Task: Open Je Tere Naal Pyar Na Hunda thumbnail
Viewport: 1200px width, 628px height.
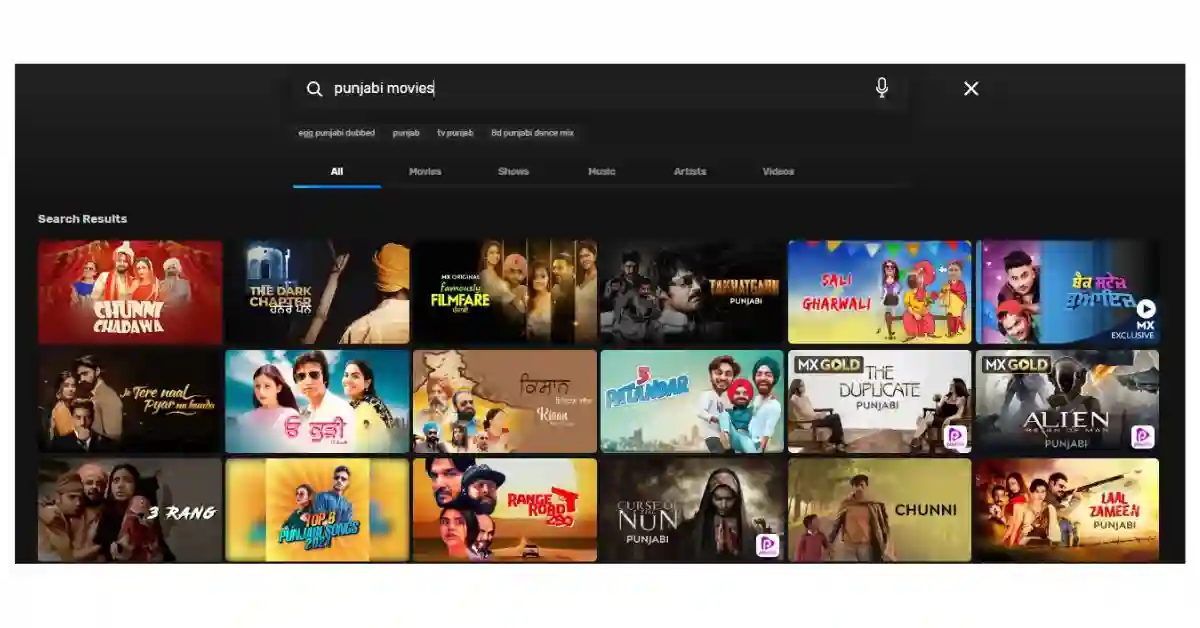Action: coord(130,401)
